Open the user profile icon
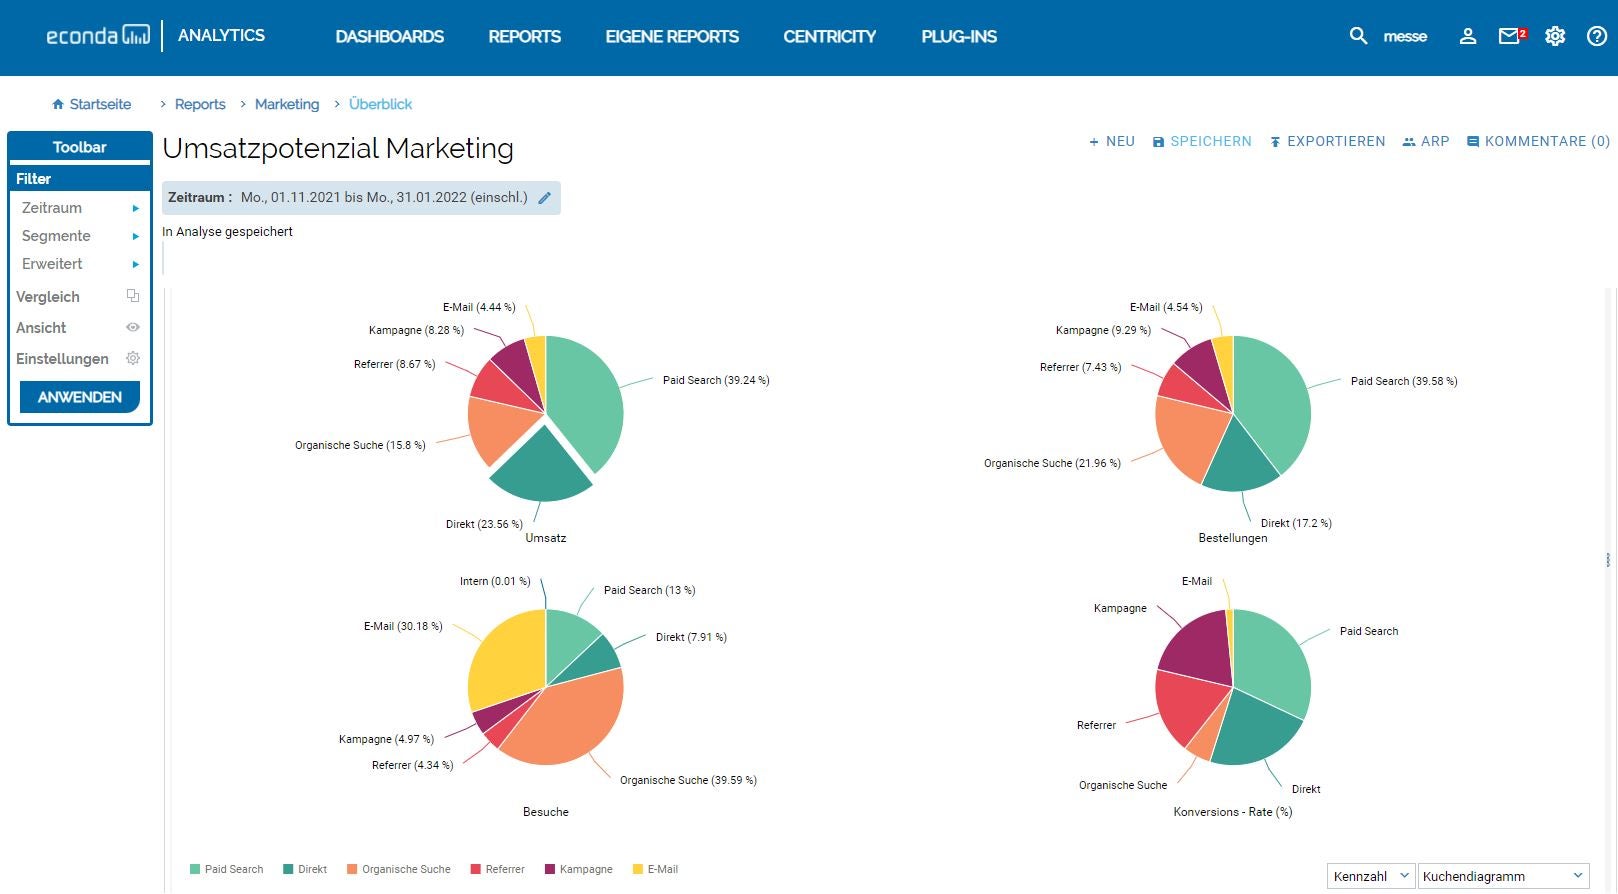1618x894 pixels. pos(1468,36)
